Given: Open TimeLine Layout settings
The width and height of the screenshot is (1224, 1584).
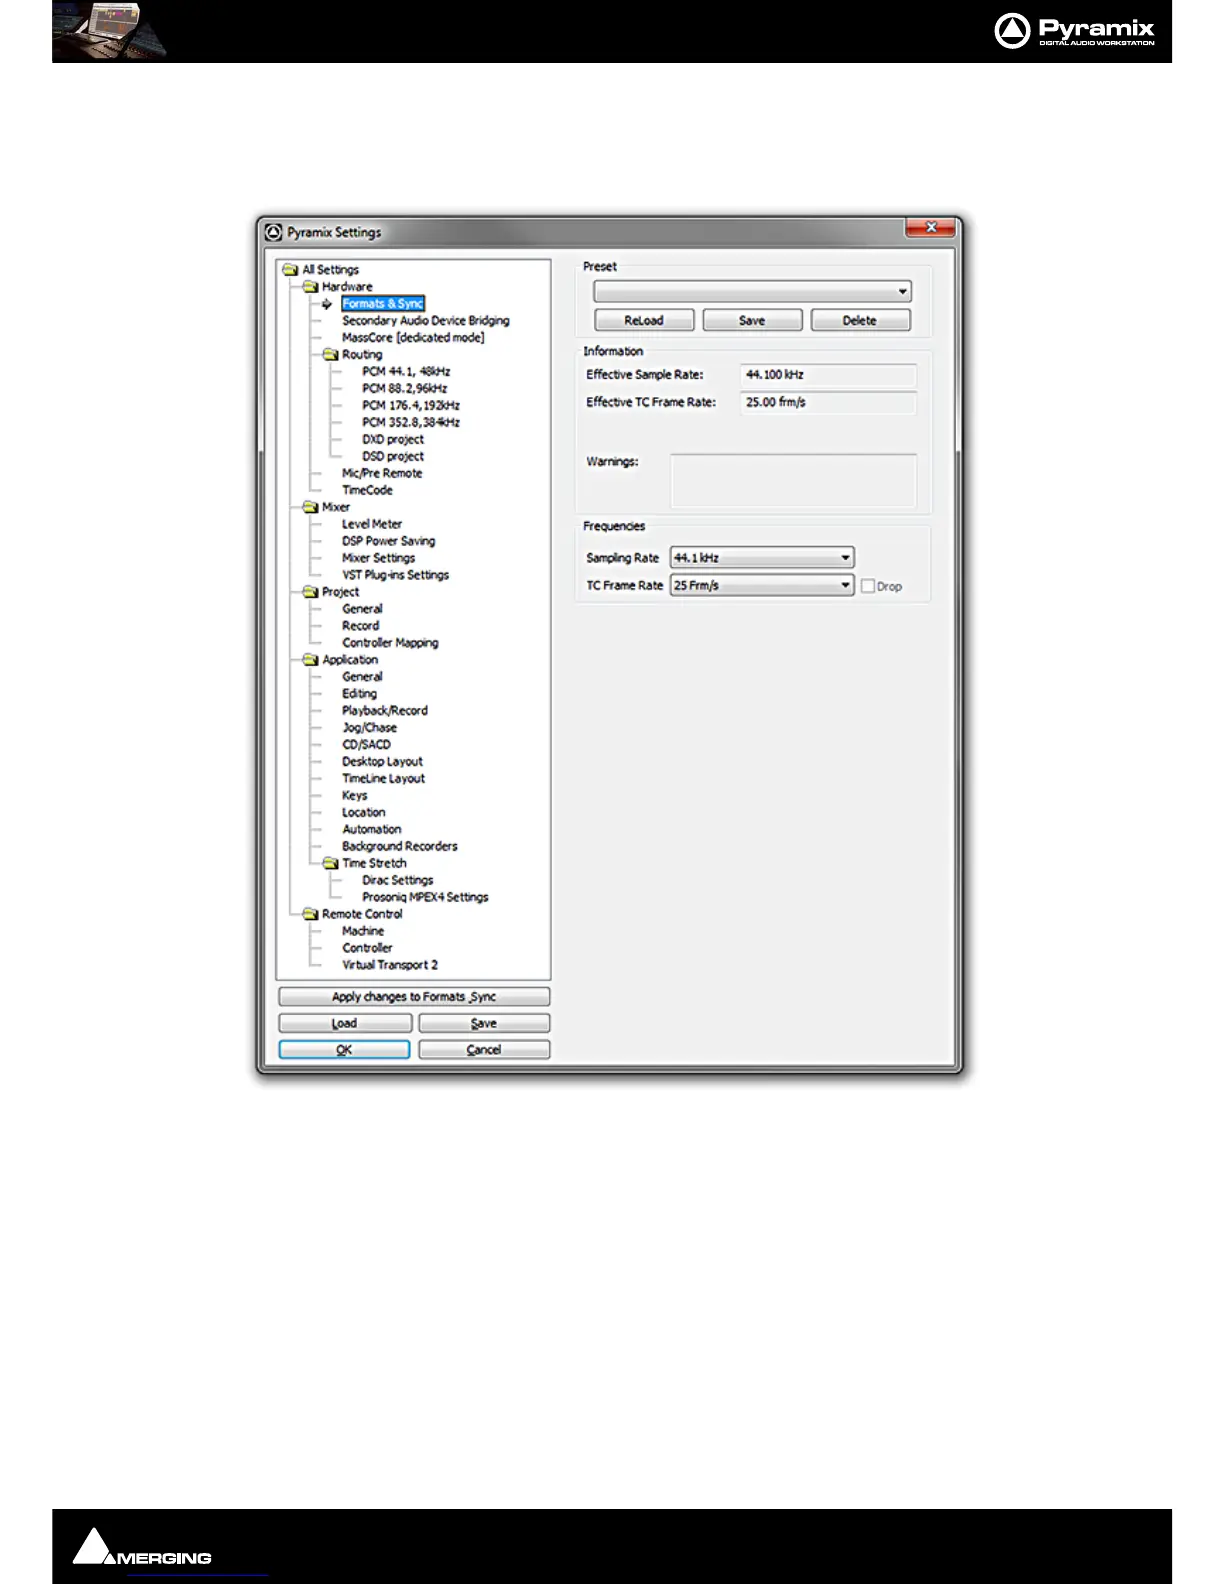Looking at the screenshot, I should [x=383, y=780].
